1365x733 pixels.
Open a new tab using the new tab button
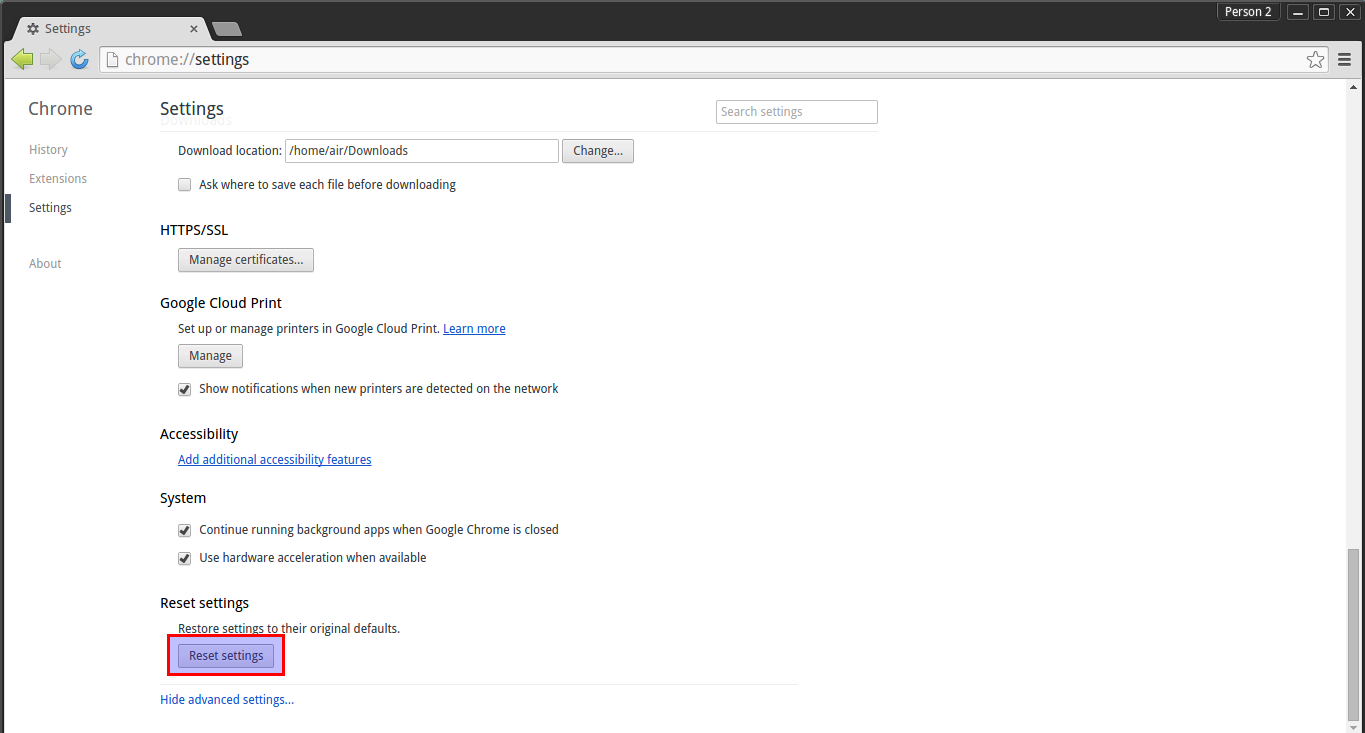[227, 29]
